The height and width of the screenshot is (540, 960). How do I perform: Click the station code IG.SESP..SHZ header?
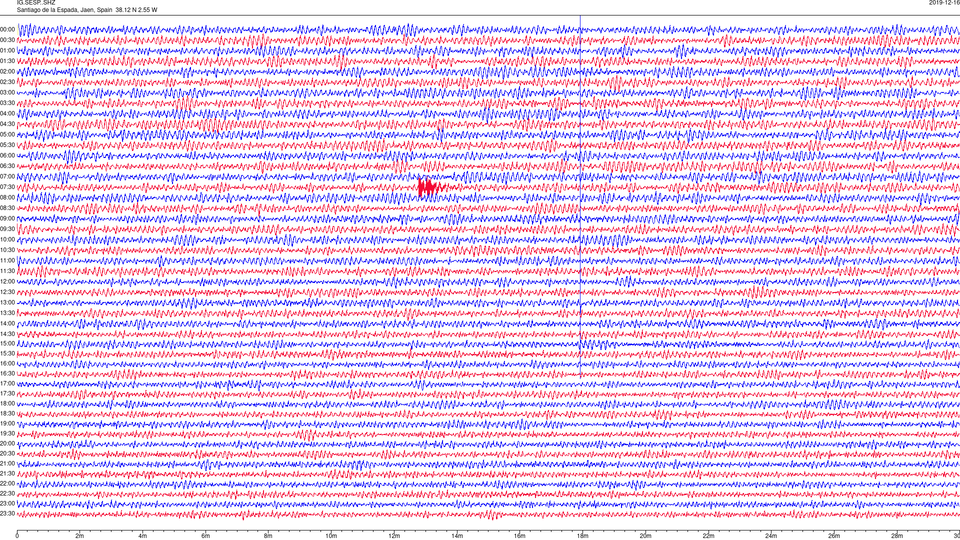36,2
